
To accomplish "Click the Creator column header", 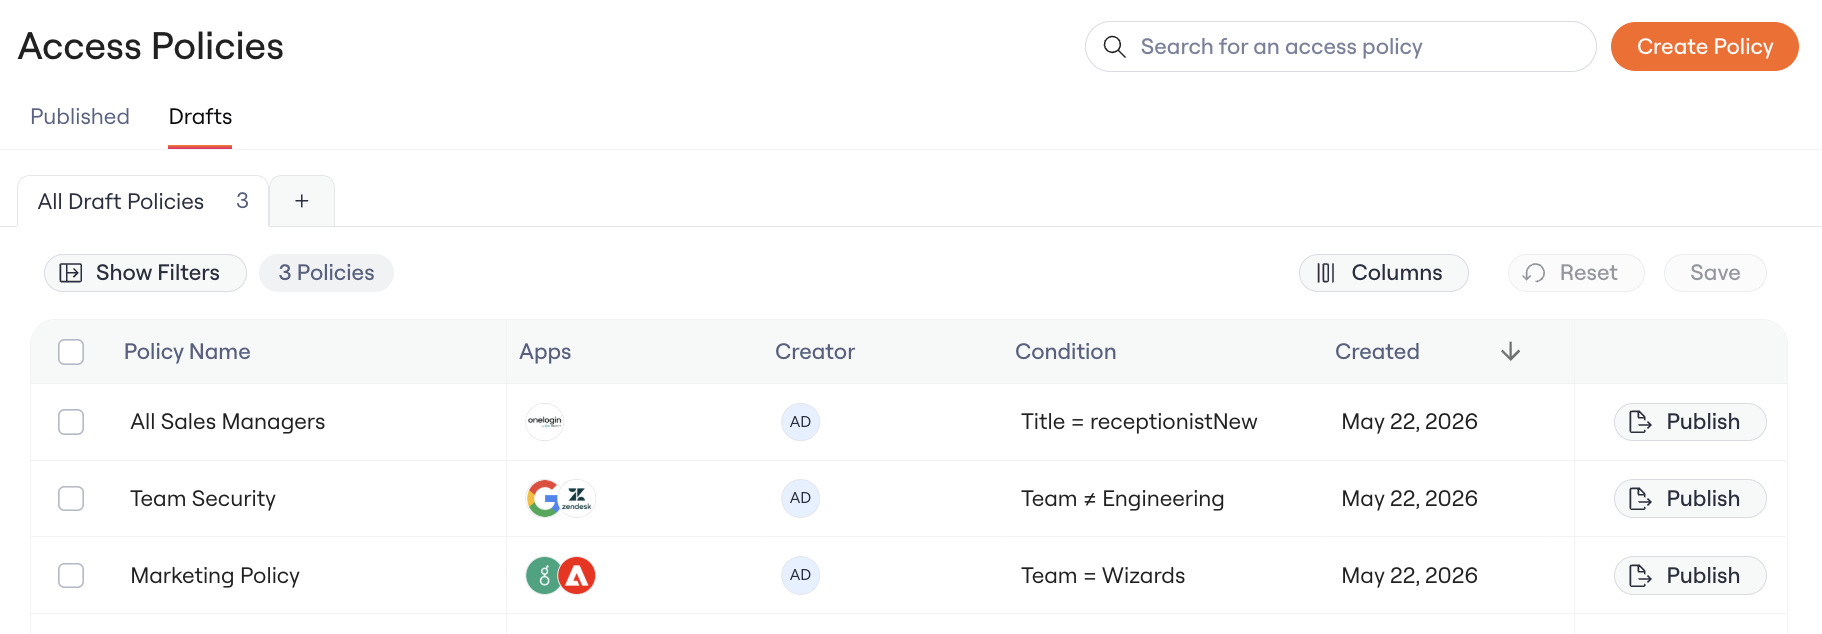I will point(815,352).
